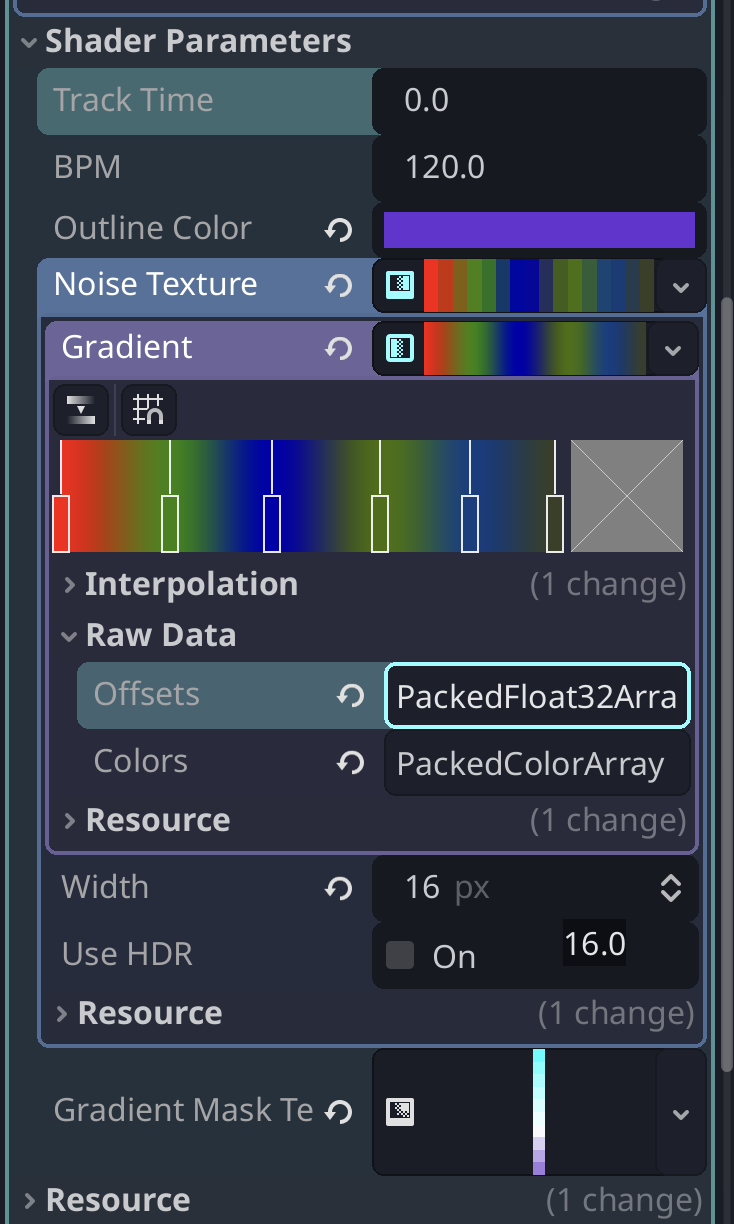Viewport: 734px width, 1224px height.
Task: Click the Track Time value field
Action: tap(539, 100)
